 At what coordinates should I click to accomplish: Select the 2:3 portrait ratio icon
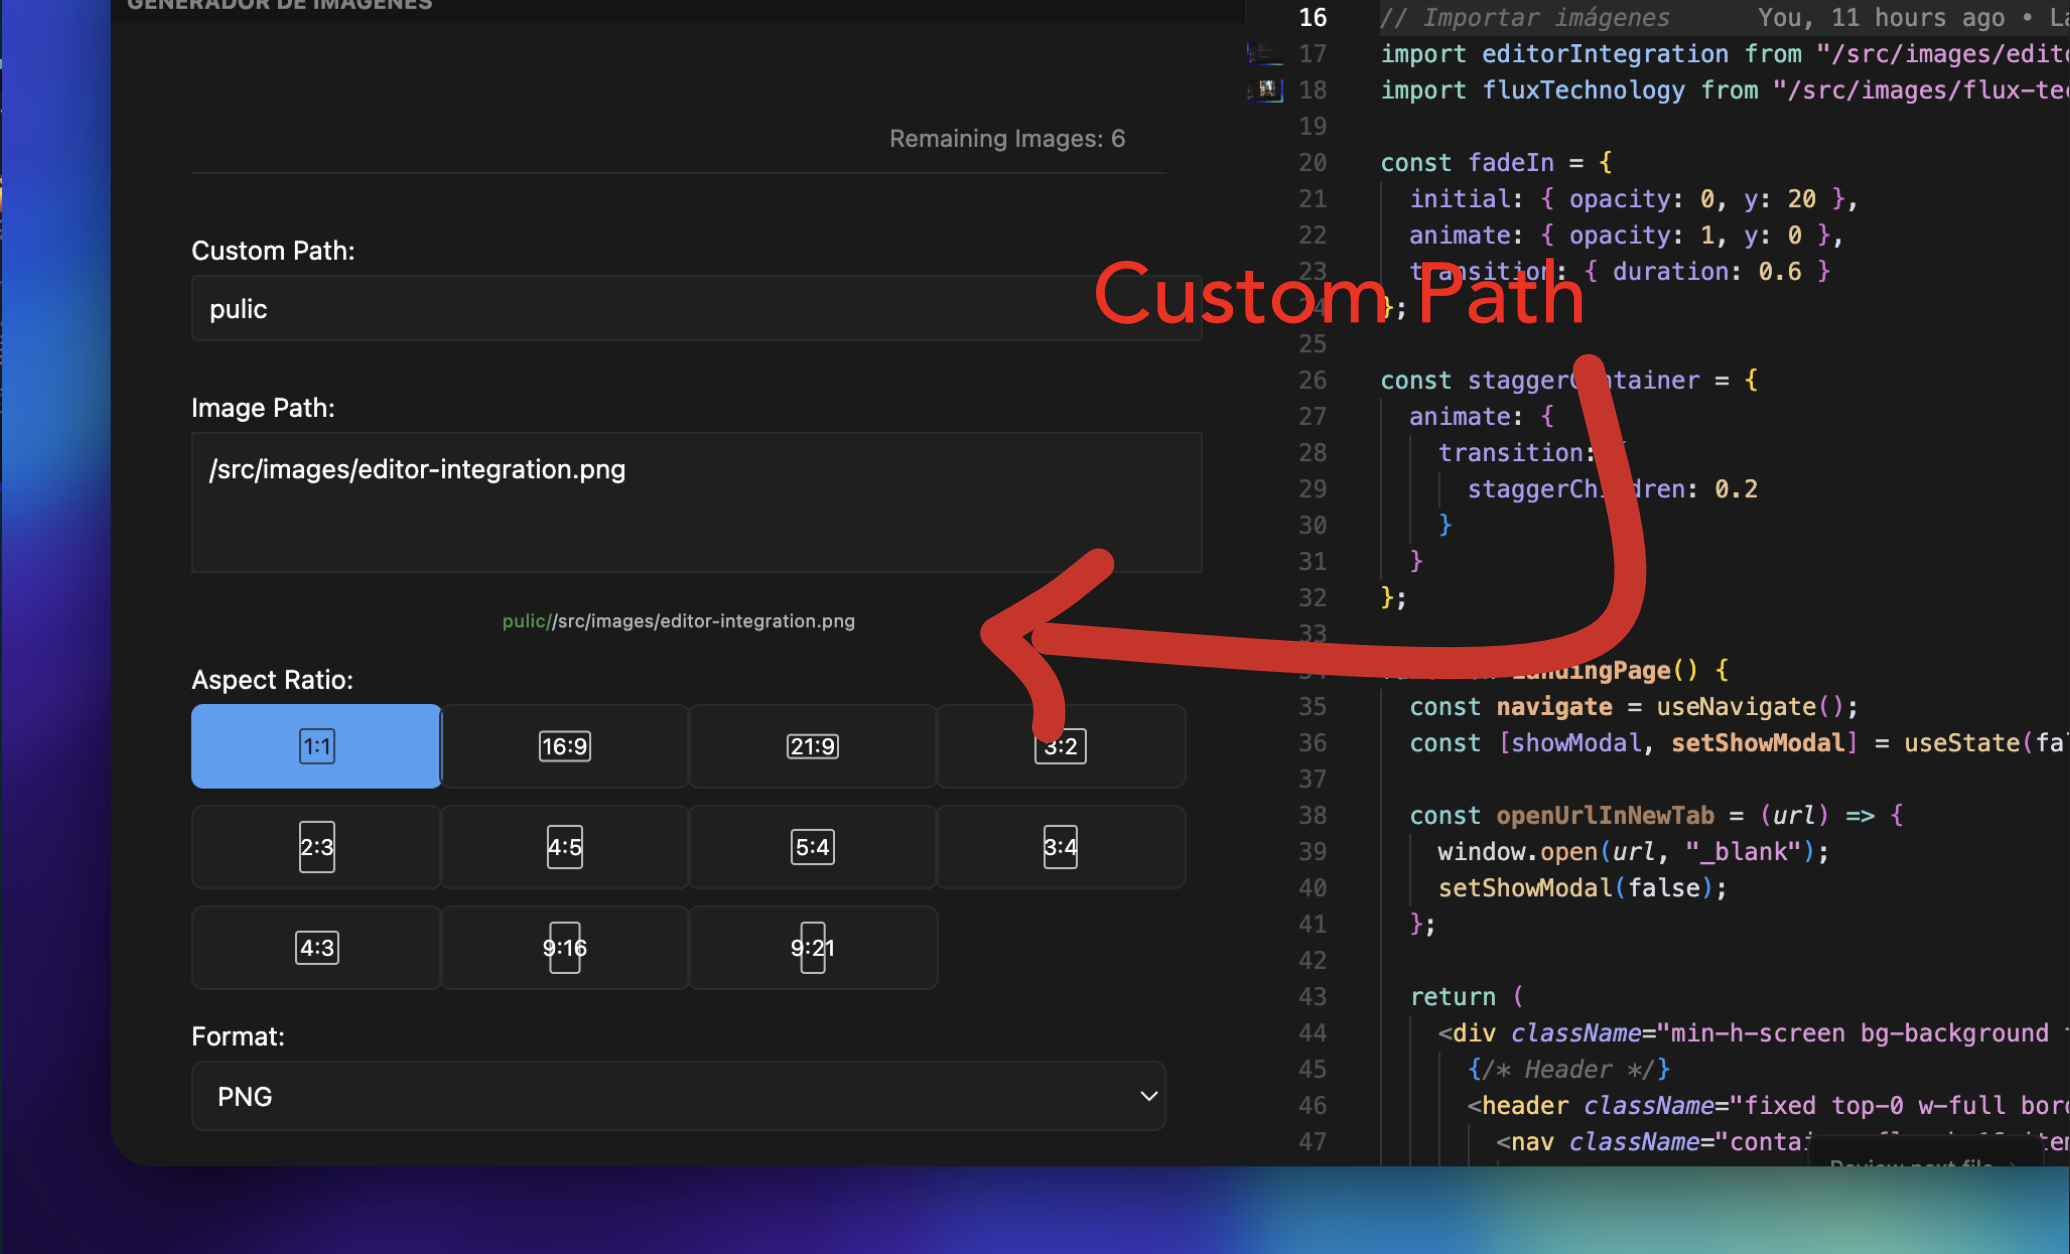[316, 847]
